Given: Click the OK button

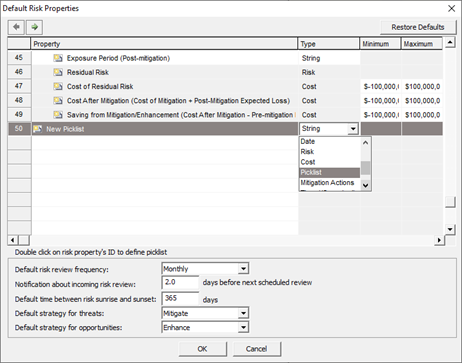Looking at the screenshot, I should pos(202,349).
